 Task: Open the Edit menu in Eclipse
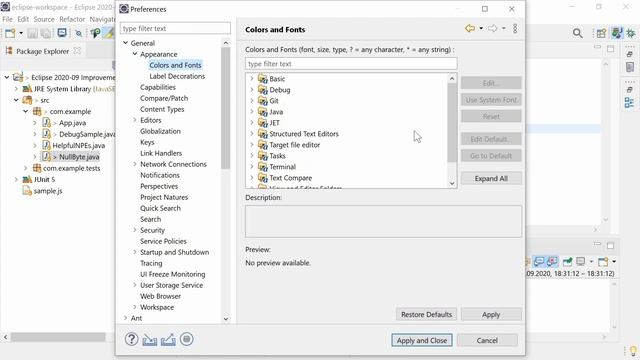click(x=23, y=19)
